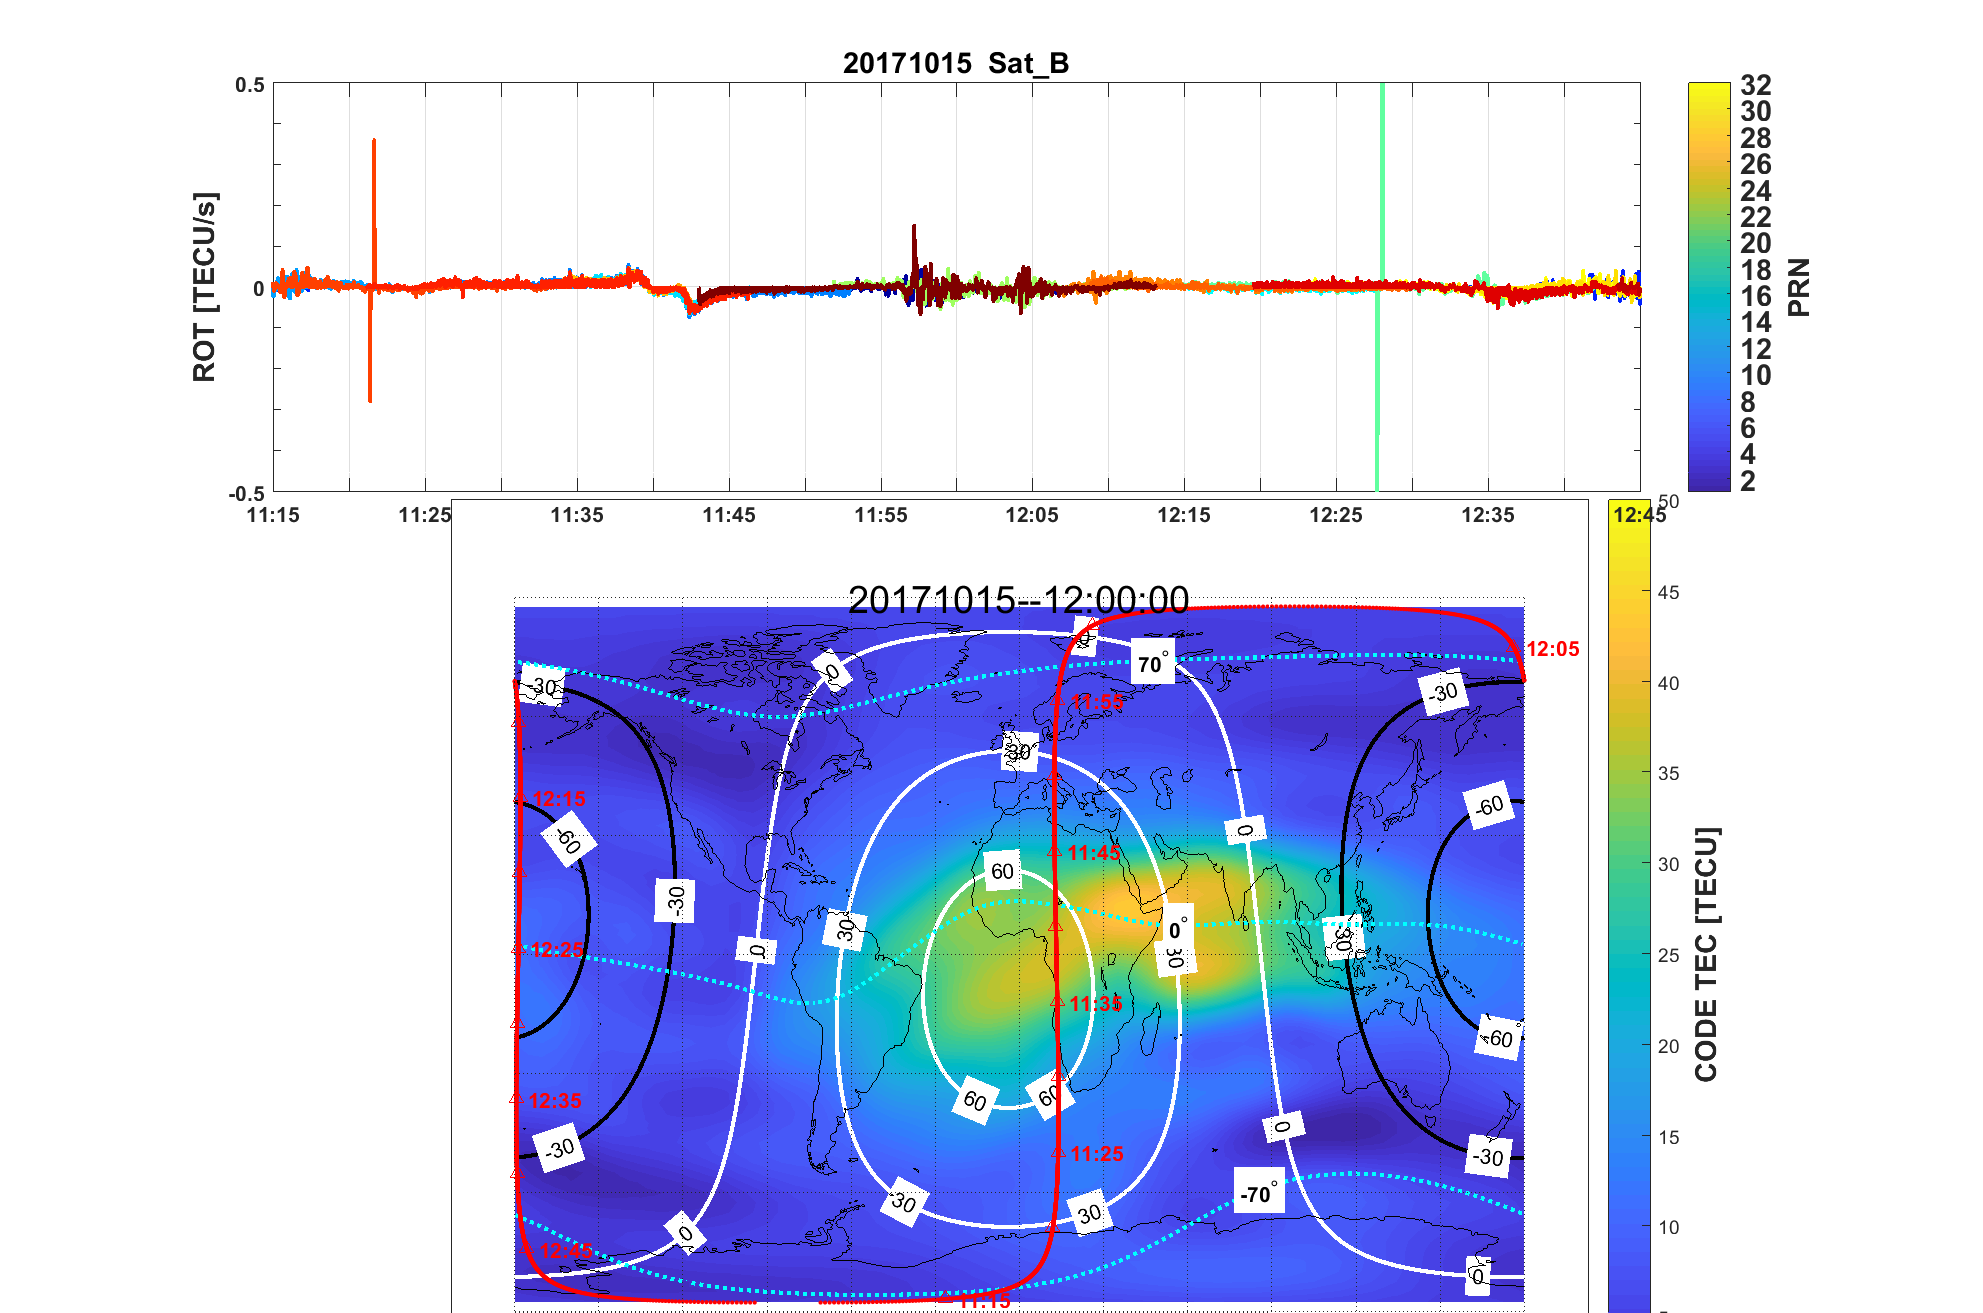Select the "11:15" x-axis tick under ROT plot

(273, 515)
